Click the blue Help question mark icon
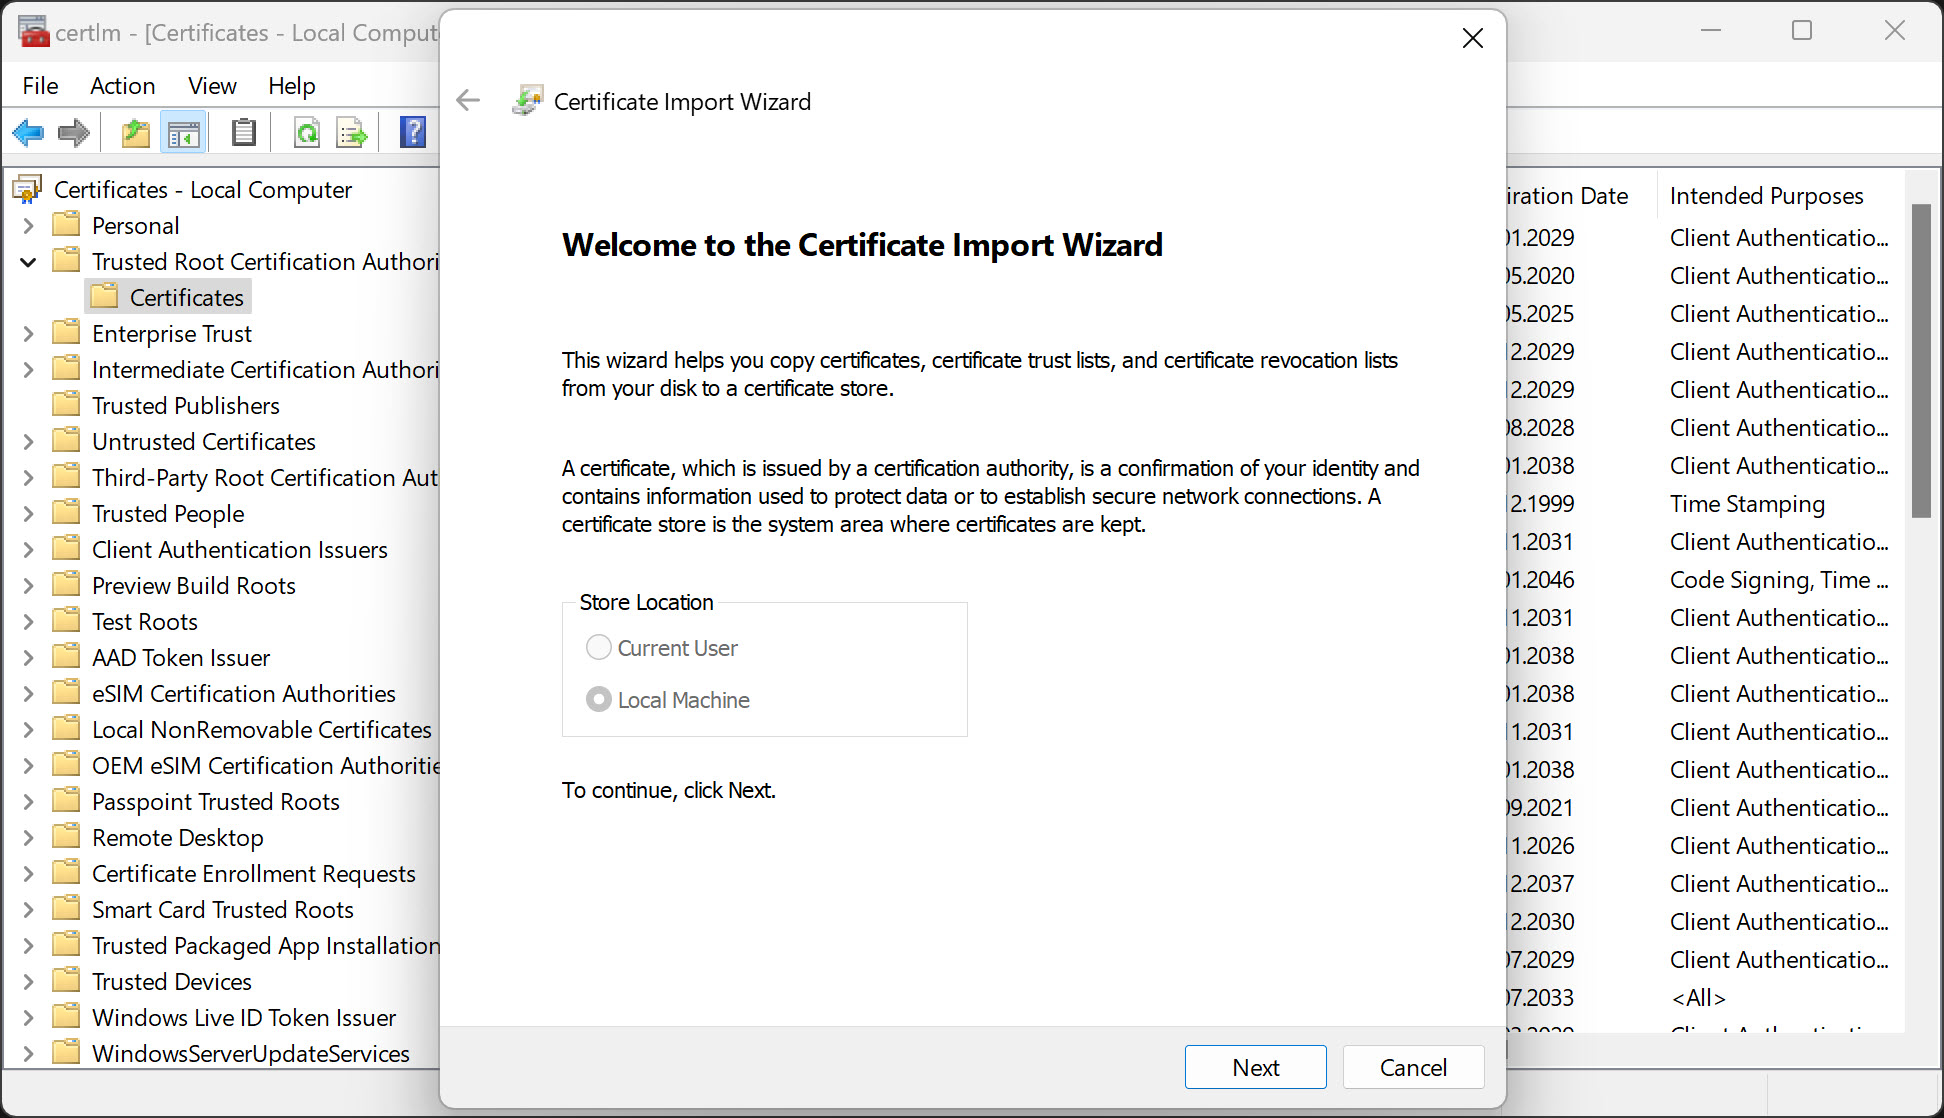The height and width of the screenshot is (1118, 1944). (412, 132)
